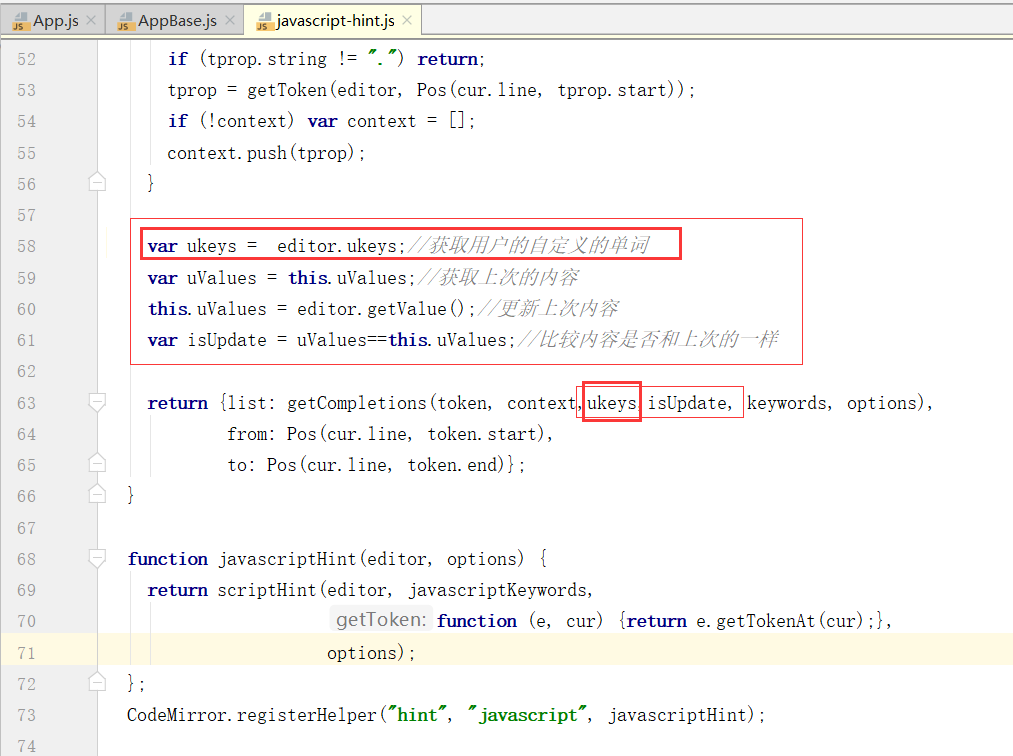The image size is (1013, 756).
Task: Collapse fold marker at line 66
Action: pos(97,494)
